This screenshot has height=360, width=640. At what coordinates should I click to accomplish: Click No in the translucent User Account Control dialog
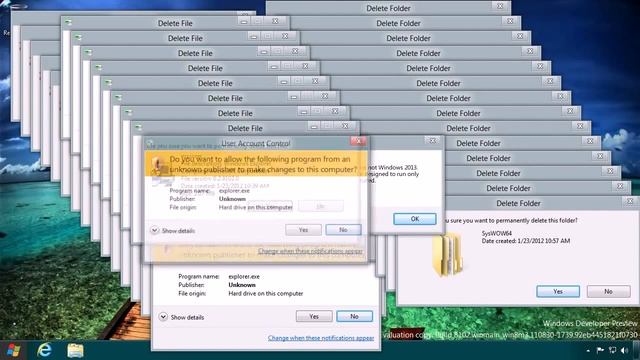(x=343, y=230)
